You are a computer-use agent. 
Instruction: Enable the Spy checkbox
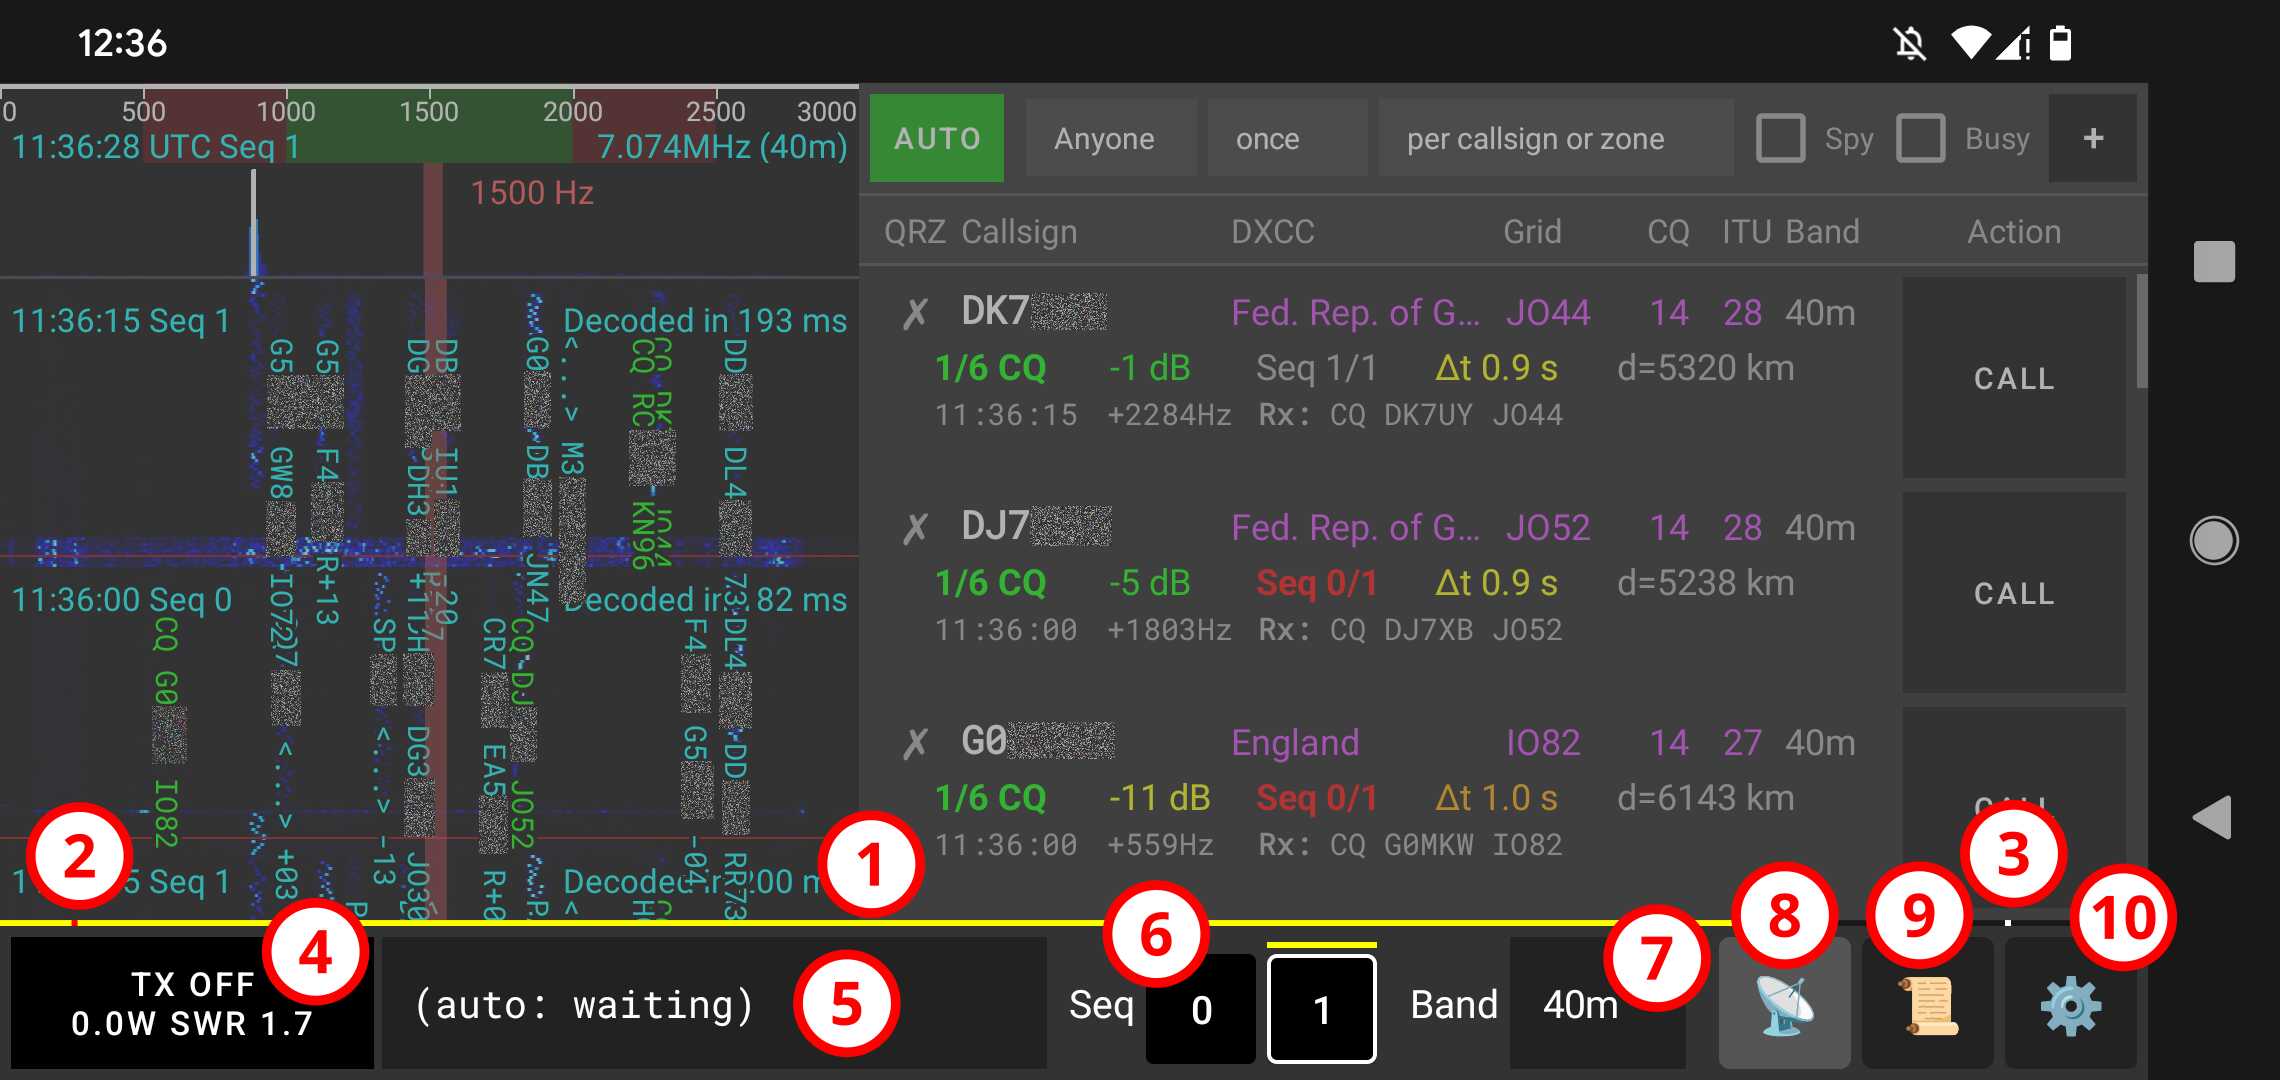(x=1781, y=139)
